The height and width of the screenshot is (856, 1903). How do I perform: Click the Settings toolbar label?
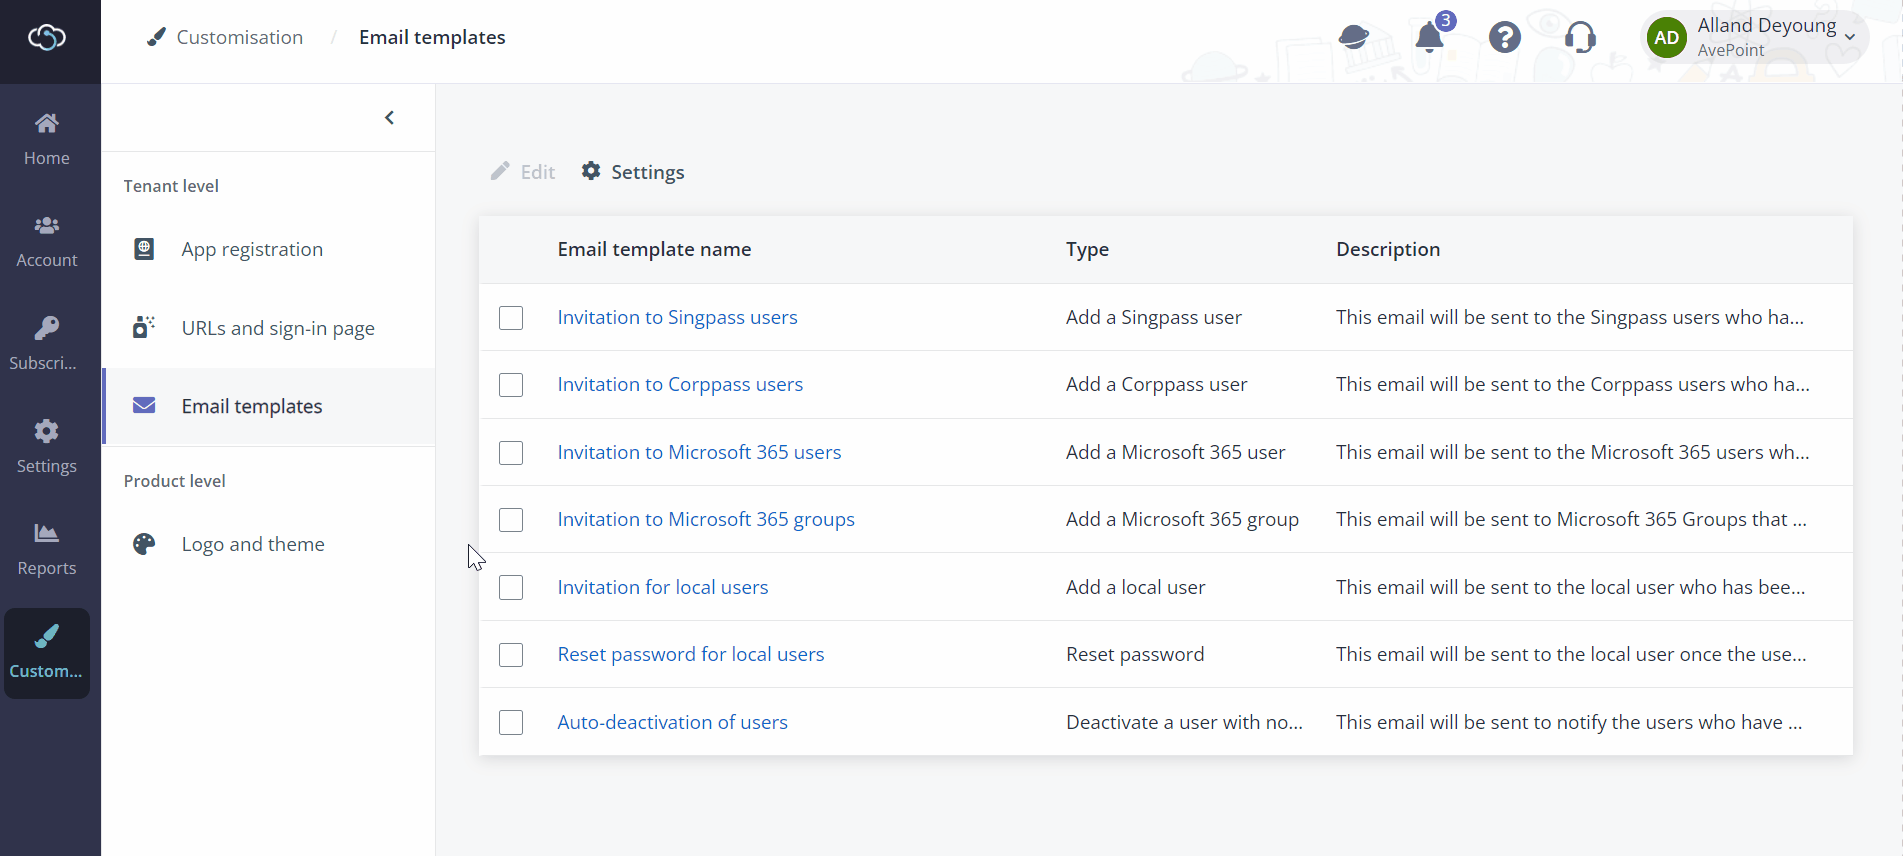point(648,172)
